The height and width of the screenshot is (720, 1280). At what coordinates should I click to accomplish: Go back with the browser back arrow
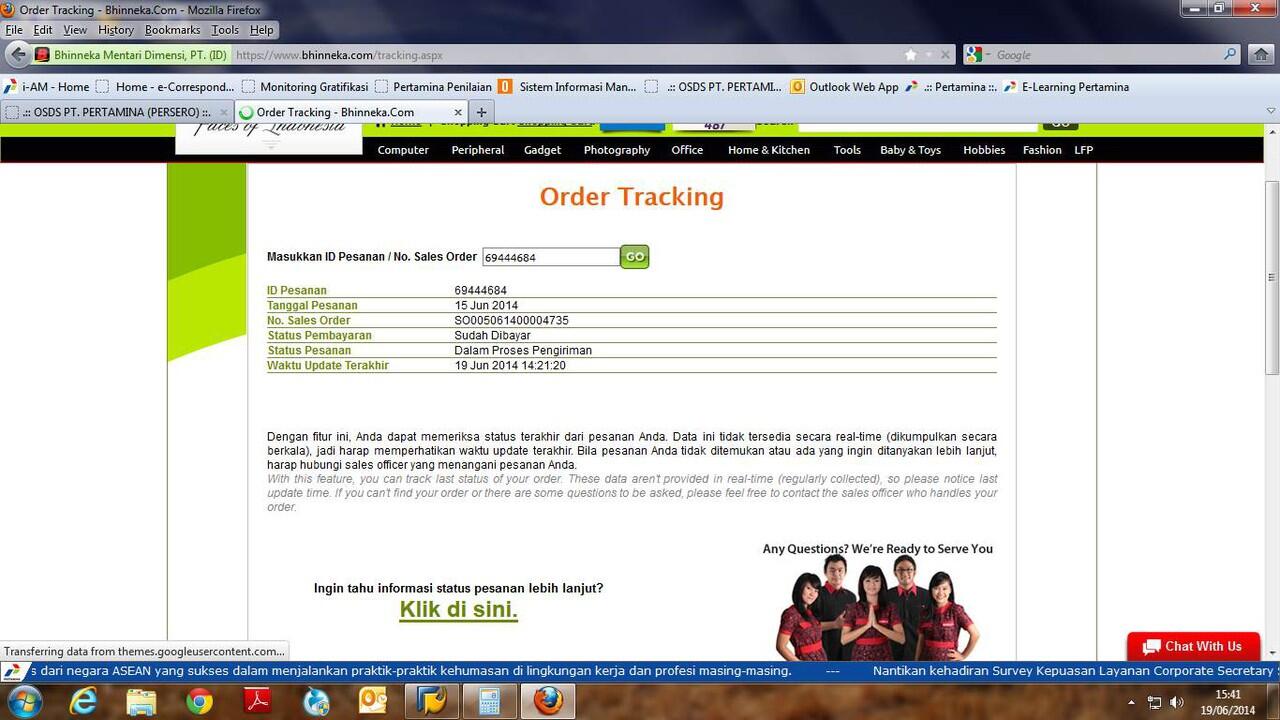click(x=17, y=54)
